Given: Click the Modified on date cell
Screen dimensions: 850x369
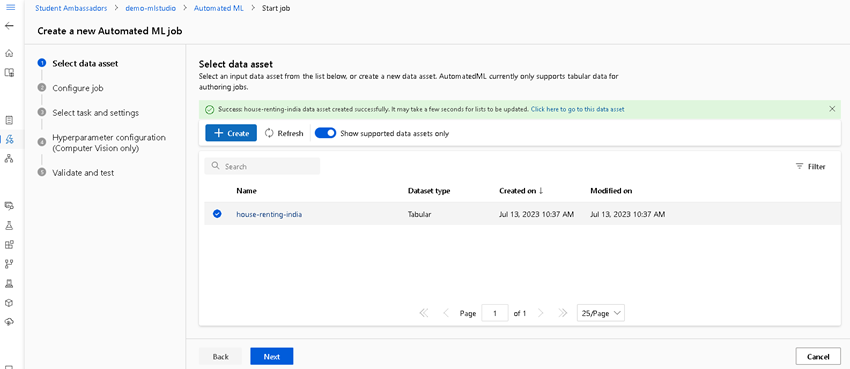Looking at the screenshot, I should click(628, 214).
